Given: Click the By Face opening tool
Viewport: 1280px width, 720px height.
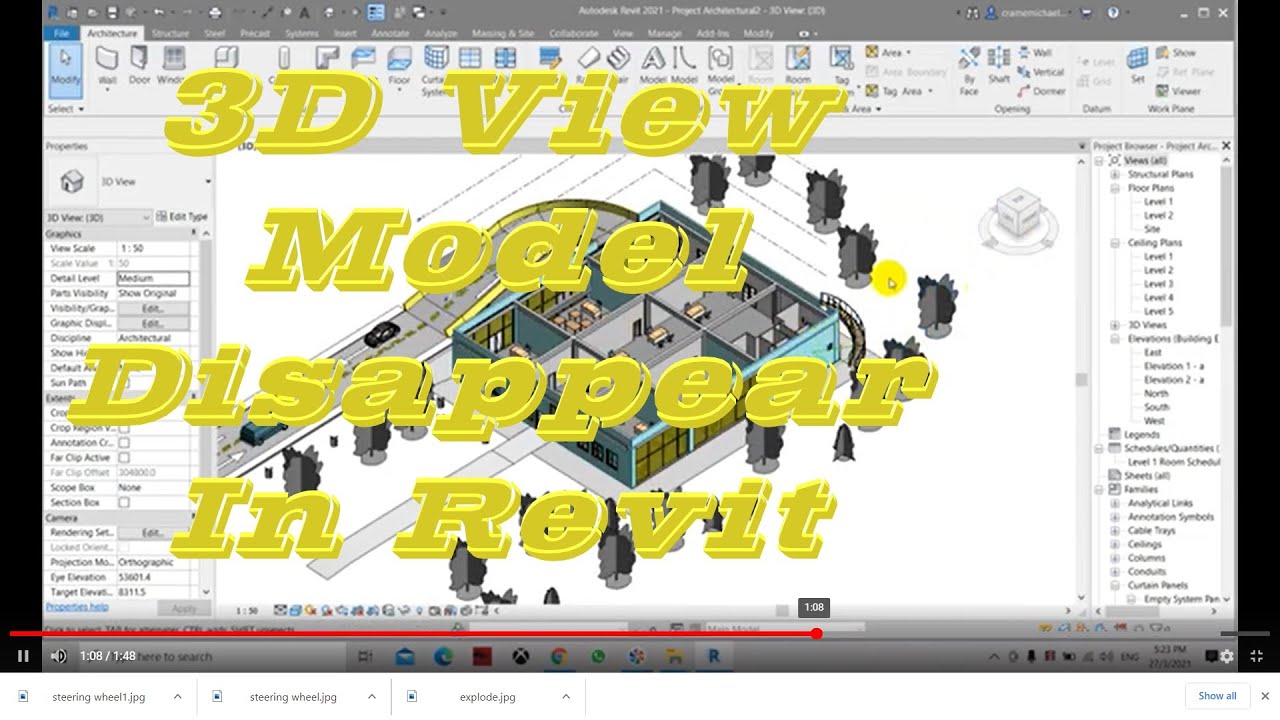Looking at the screenshot, I should [968, 71].
